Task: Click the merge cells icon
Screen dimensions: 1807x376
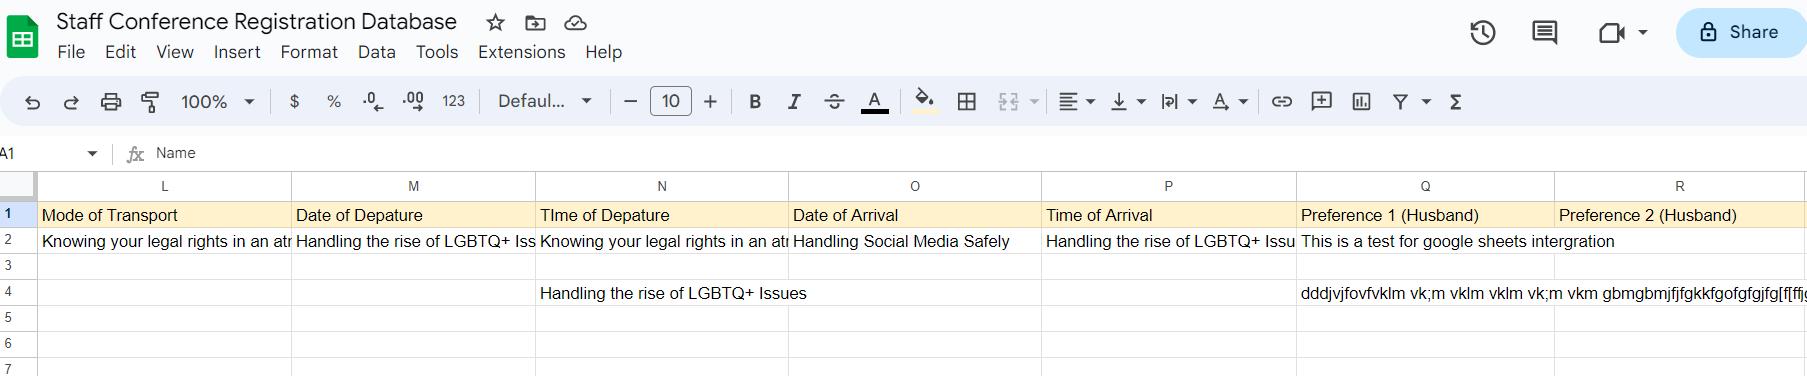Action: click(1008, 102)
